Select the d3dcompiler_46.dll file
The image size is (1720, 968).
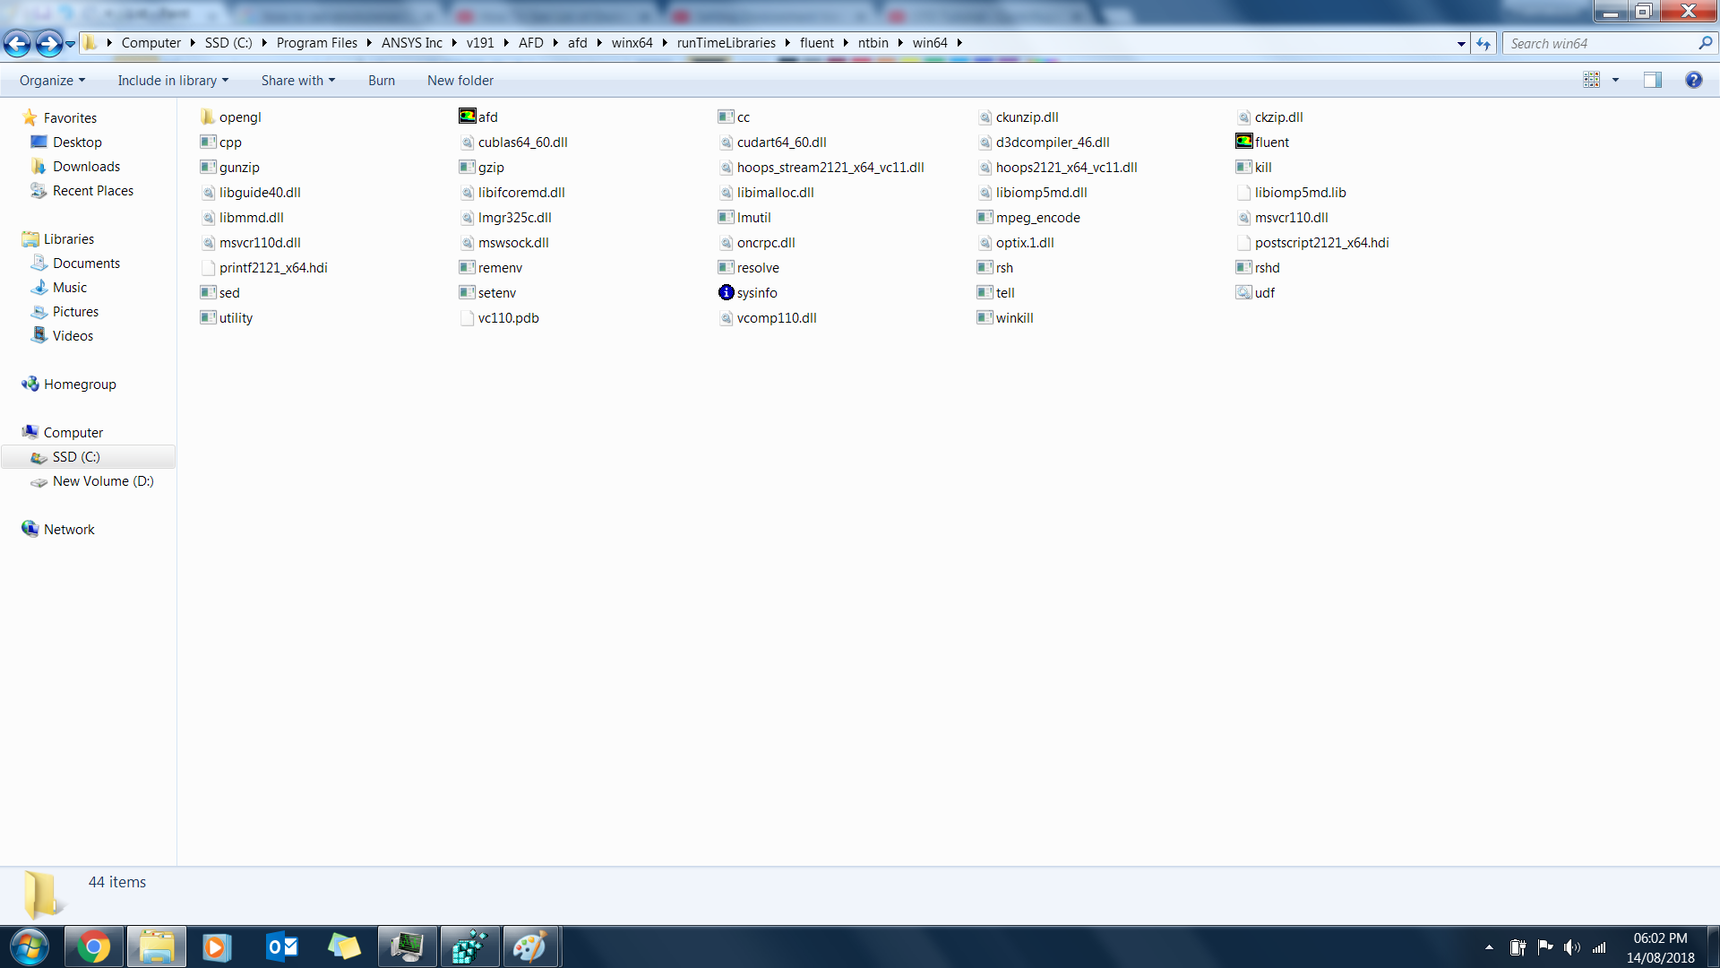pos(1043,142)
